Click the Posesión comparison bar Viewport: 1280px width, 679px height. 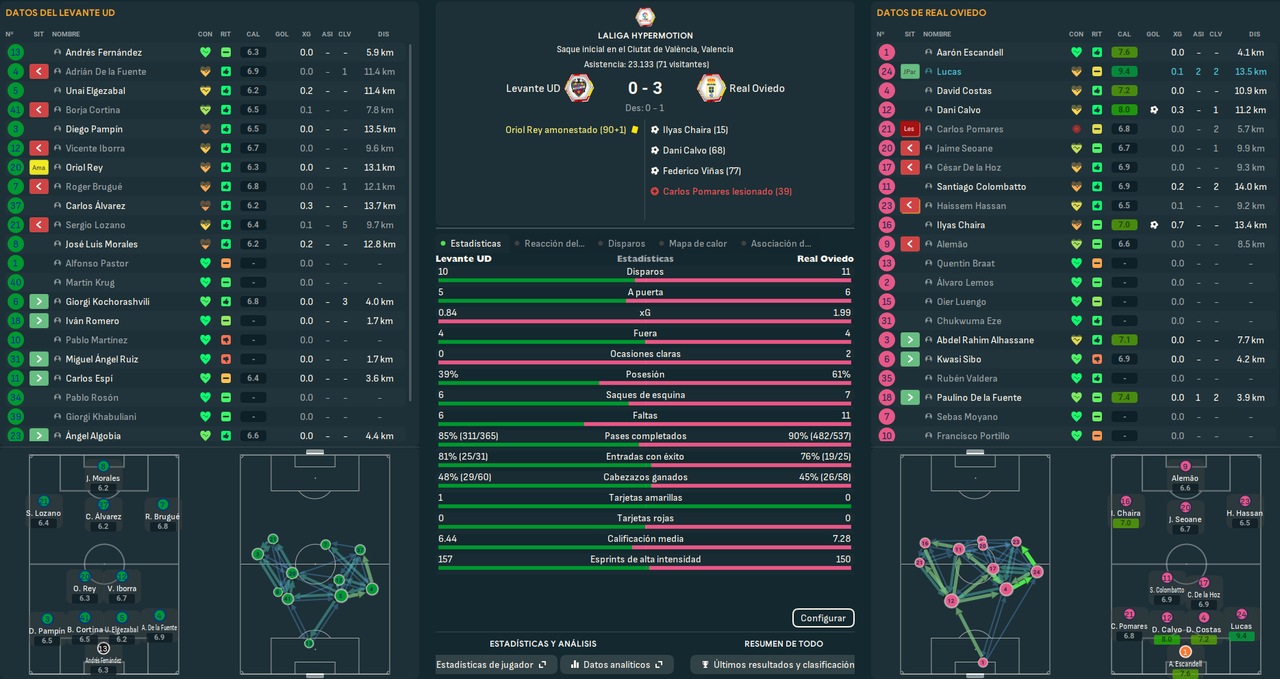click(x=645, y=382)
